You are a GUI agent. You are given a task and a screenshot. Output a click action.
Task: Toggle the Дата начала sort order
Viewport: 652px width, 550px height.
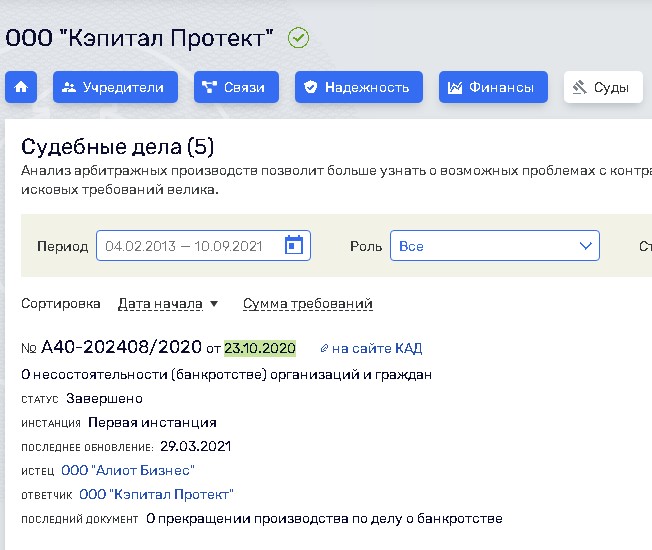click(168, 304)
